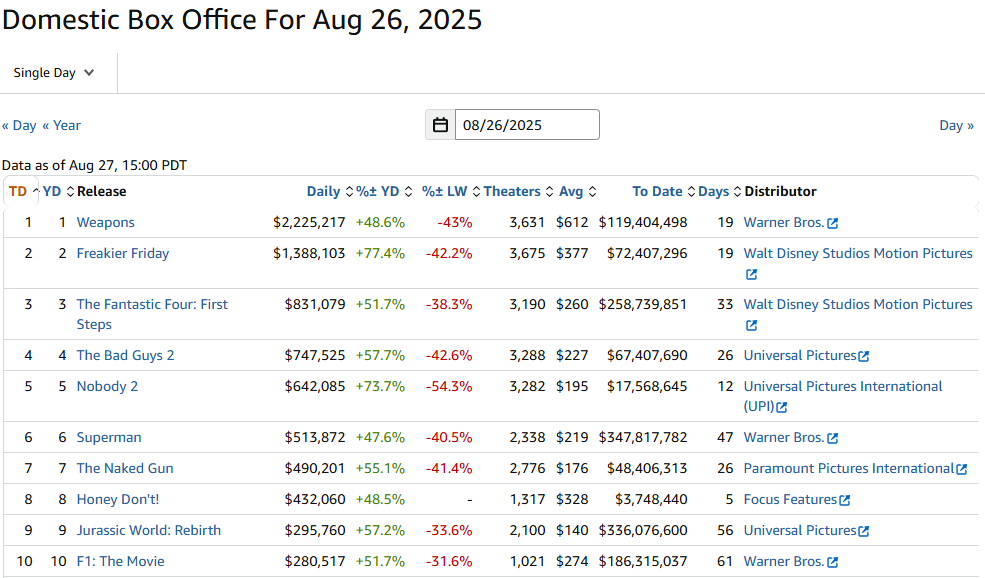
Task: Open Universal Pictures link for The Bad Guys 2
Action: (x=800, y=355)
